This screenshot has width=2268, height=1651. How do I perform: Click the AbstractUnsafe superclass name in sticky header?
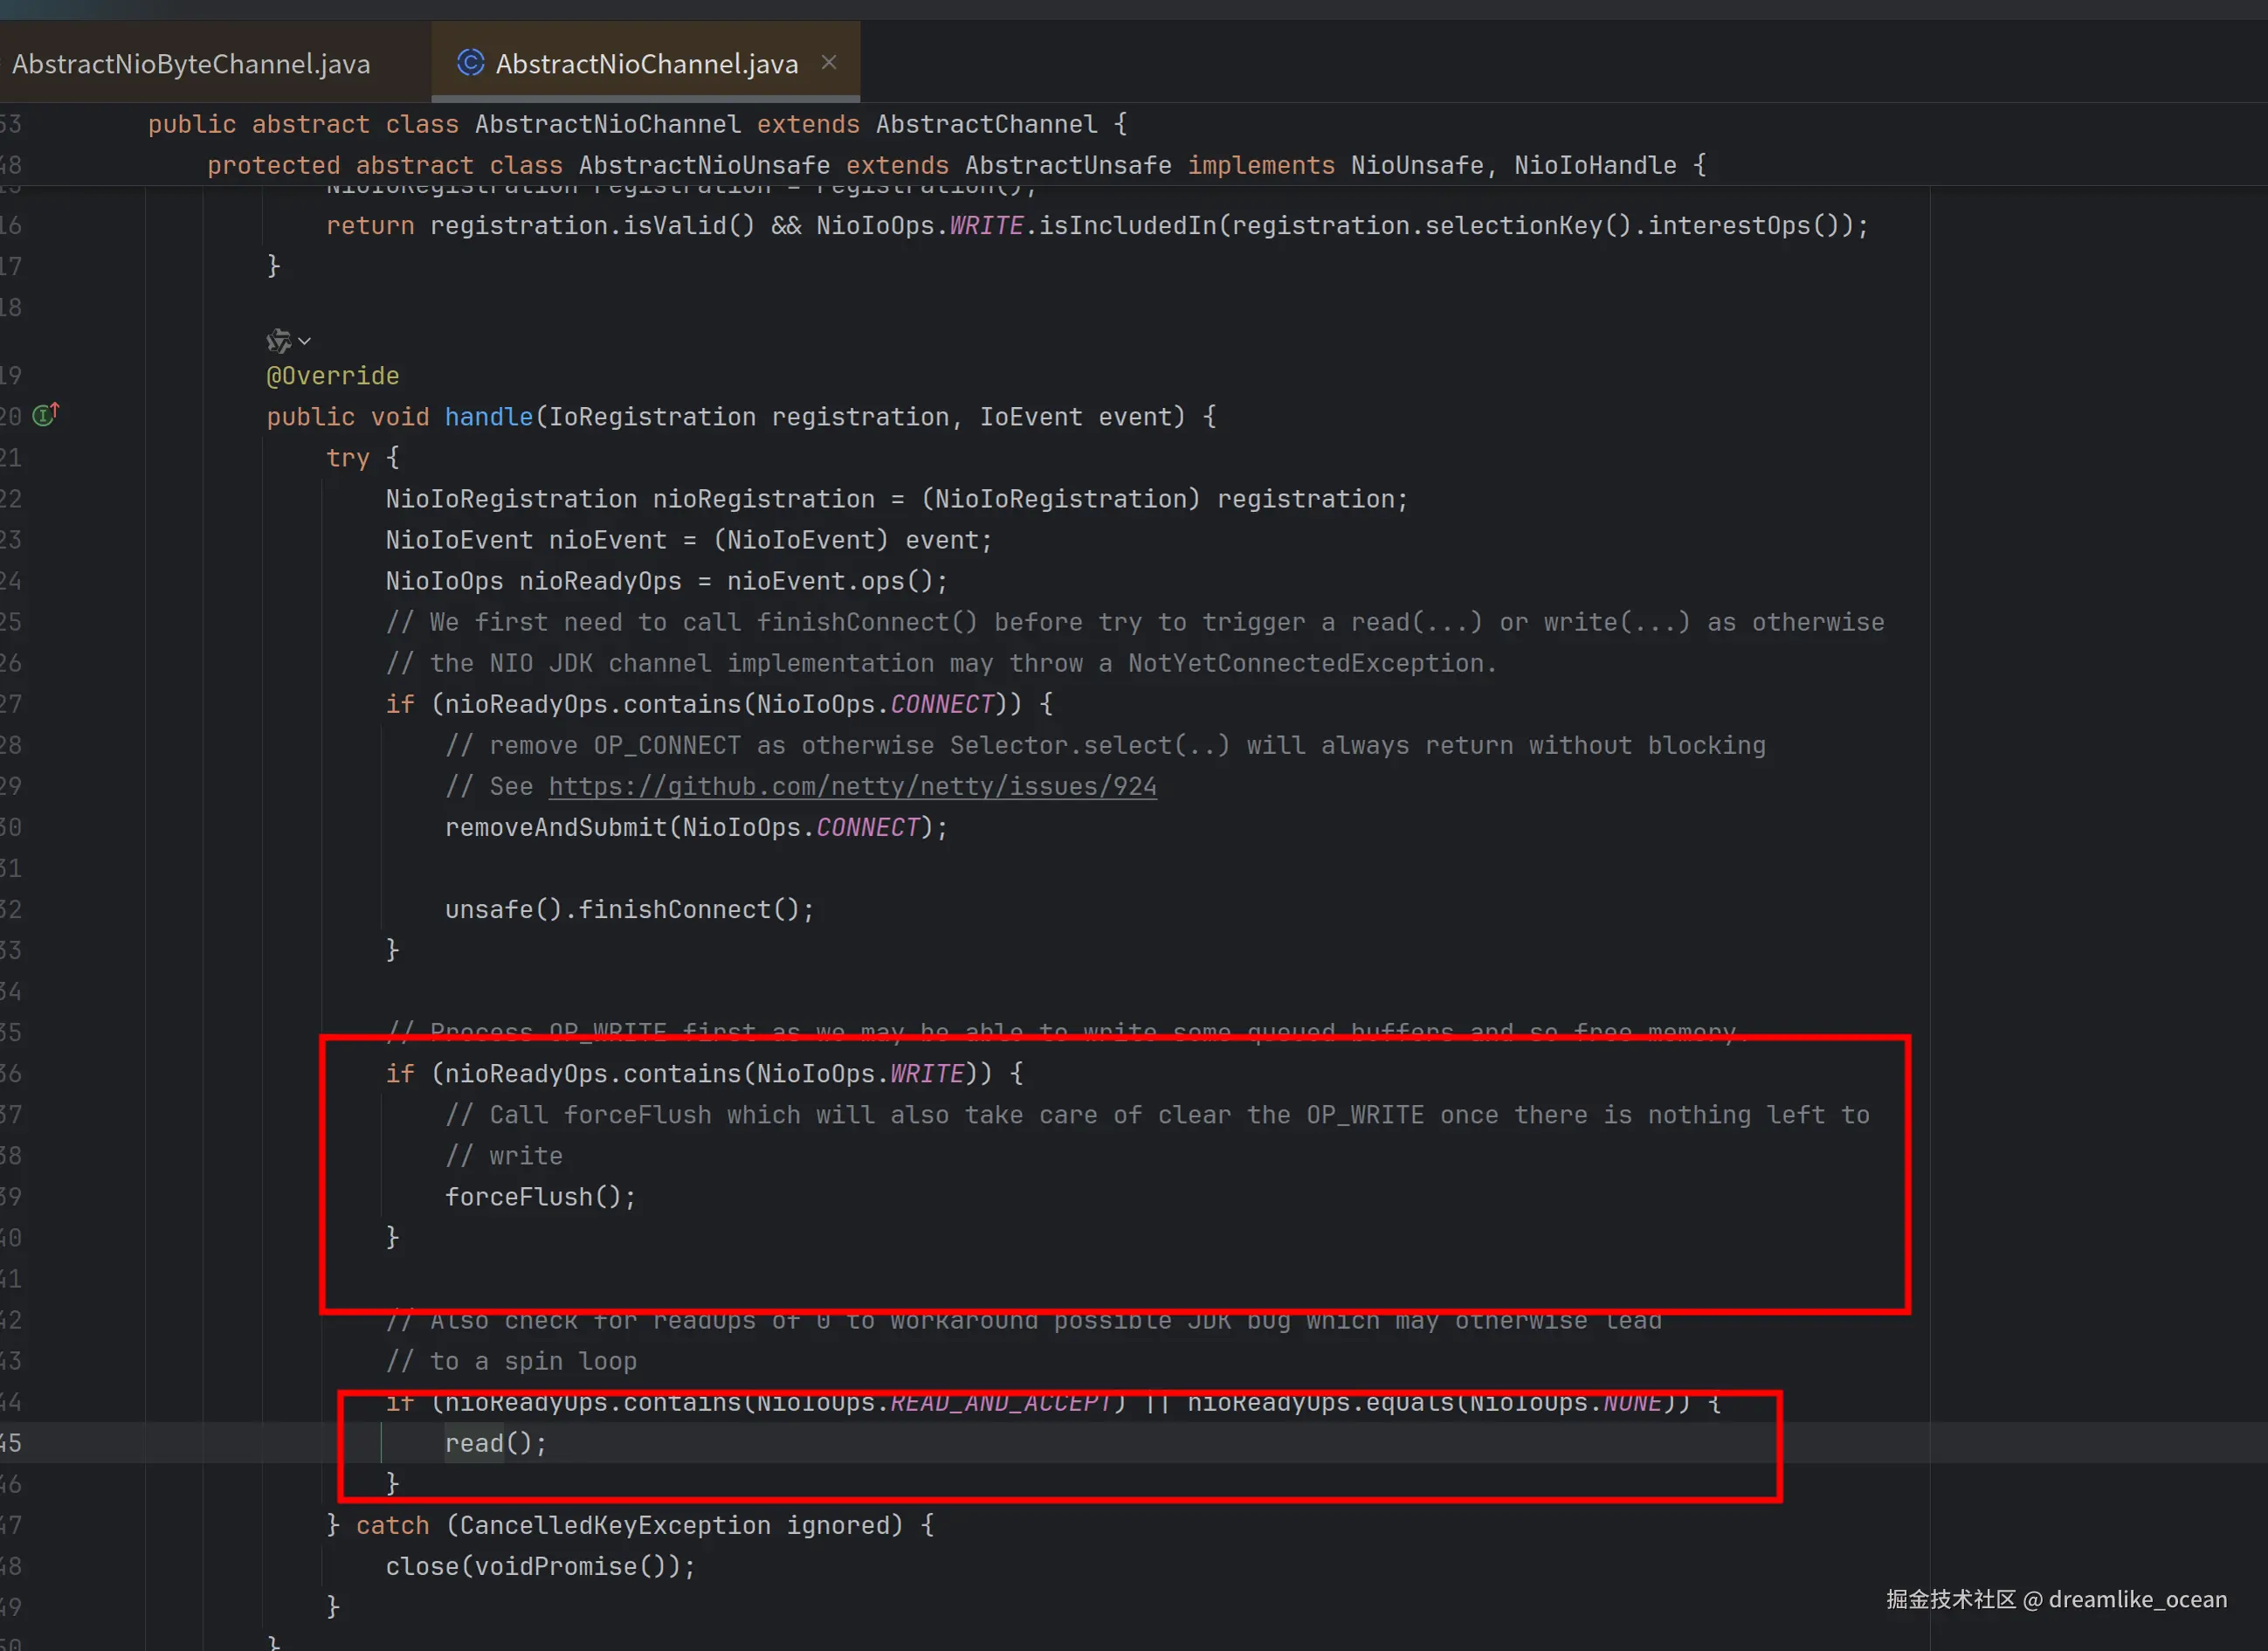coord(1067,165)
